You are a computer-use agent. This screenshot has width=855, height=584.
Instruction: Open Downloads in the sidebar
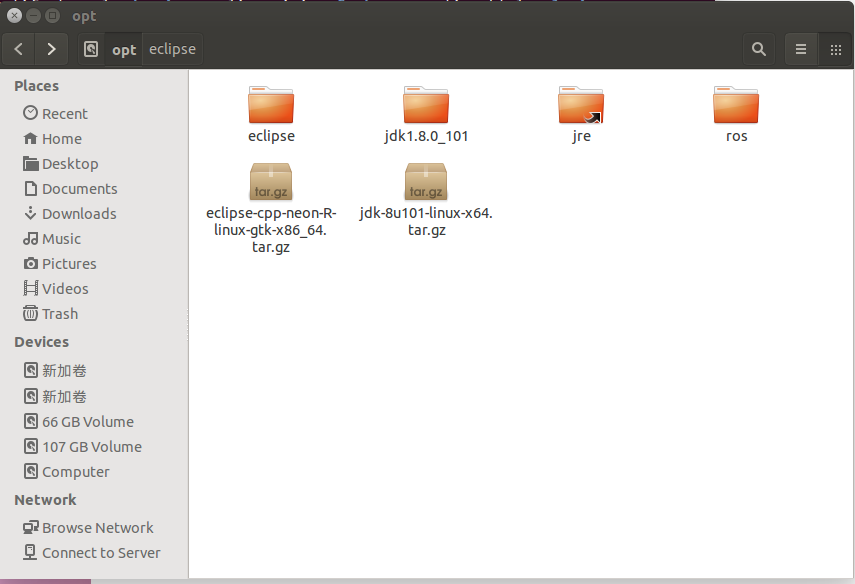point(94,214)
